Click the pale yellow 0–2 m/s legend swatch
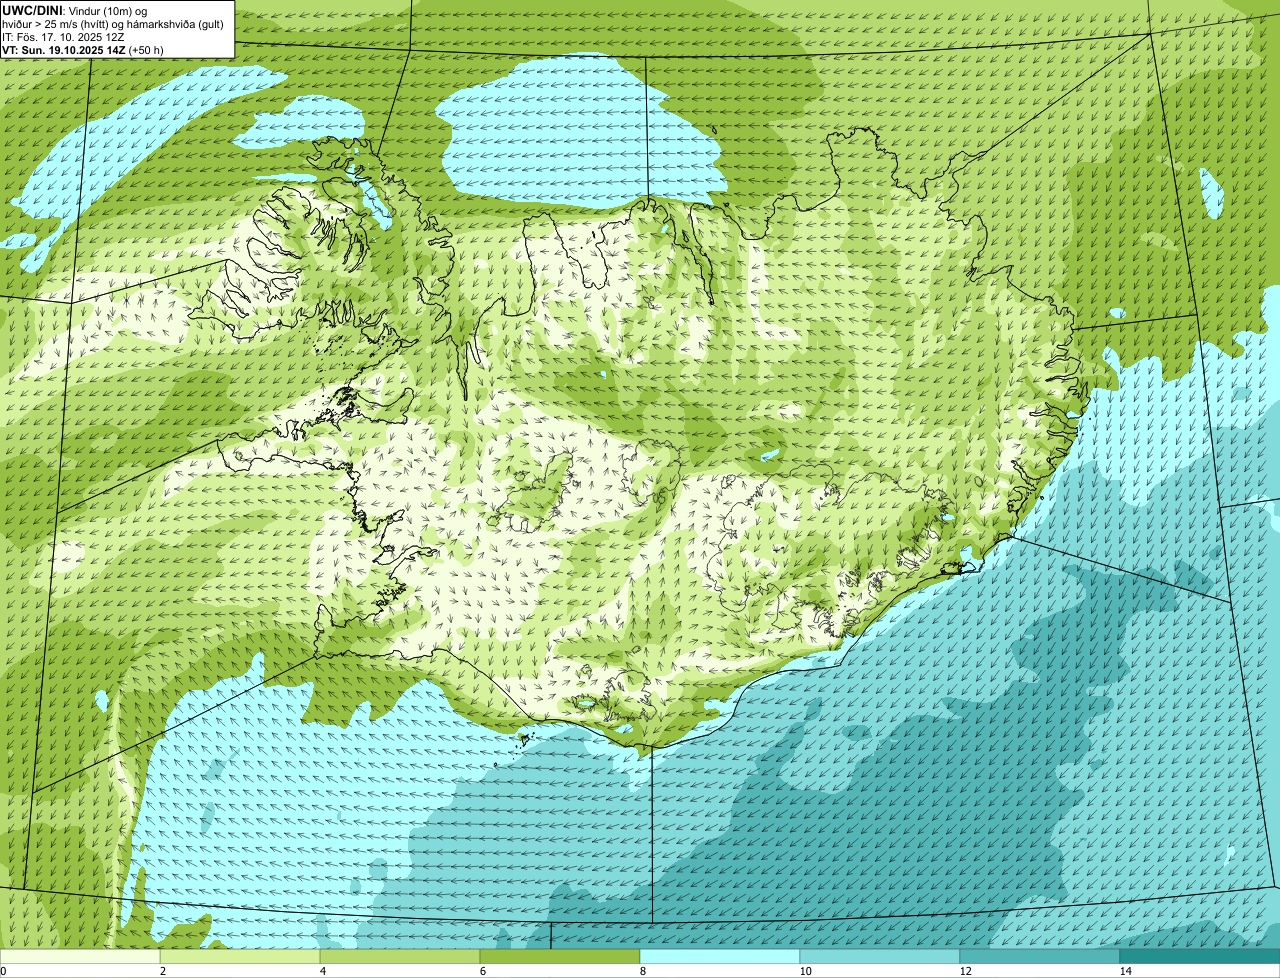The width and height of the screenshot is (1280, 978). coord(80,956)
